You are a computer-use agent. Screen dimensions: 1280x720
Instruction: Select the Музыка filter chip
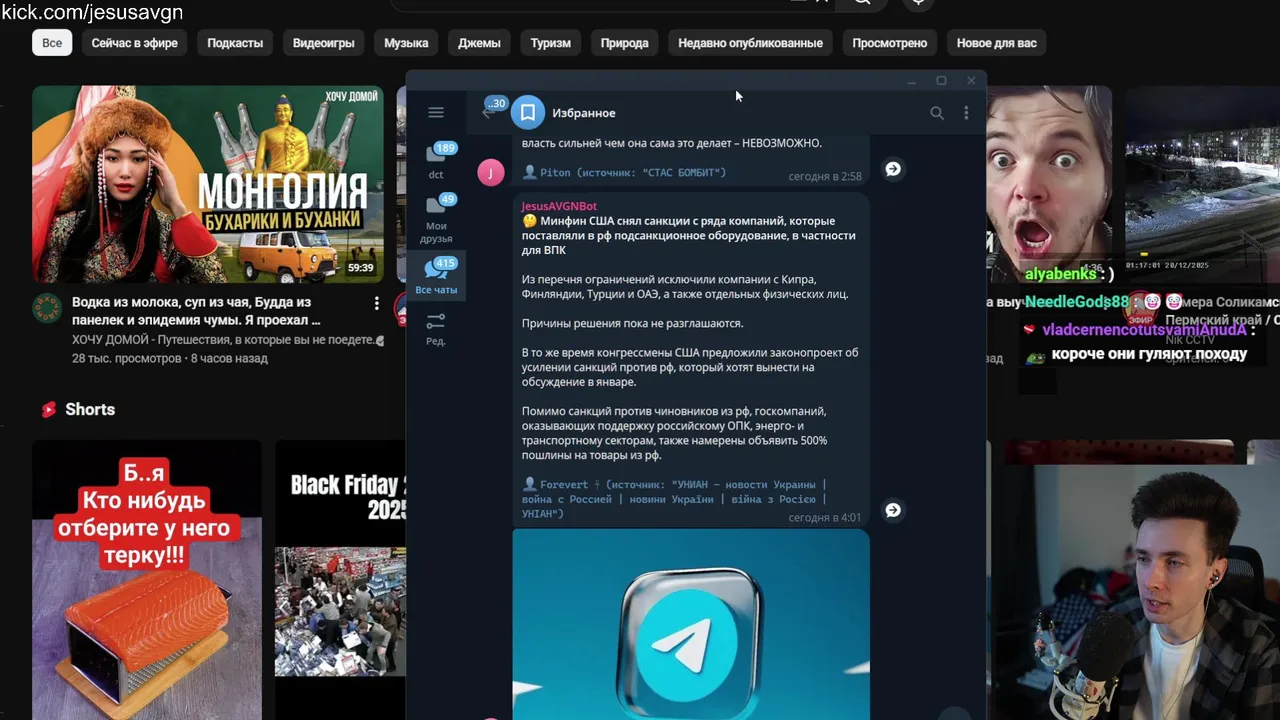406,43
